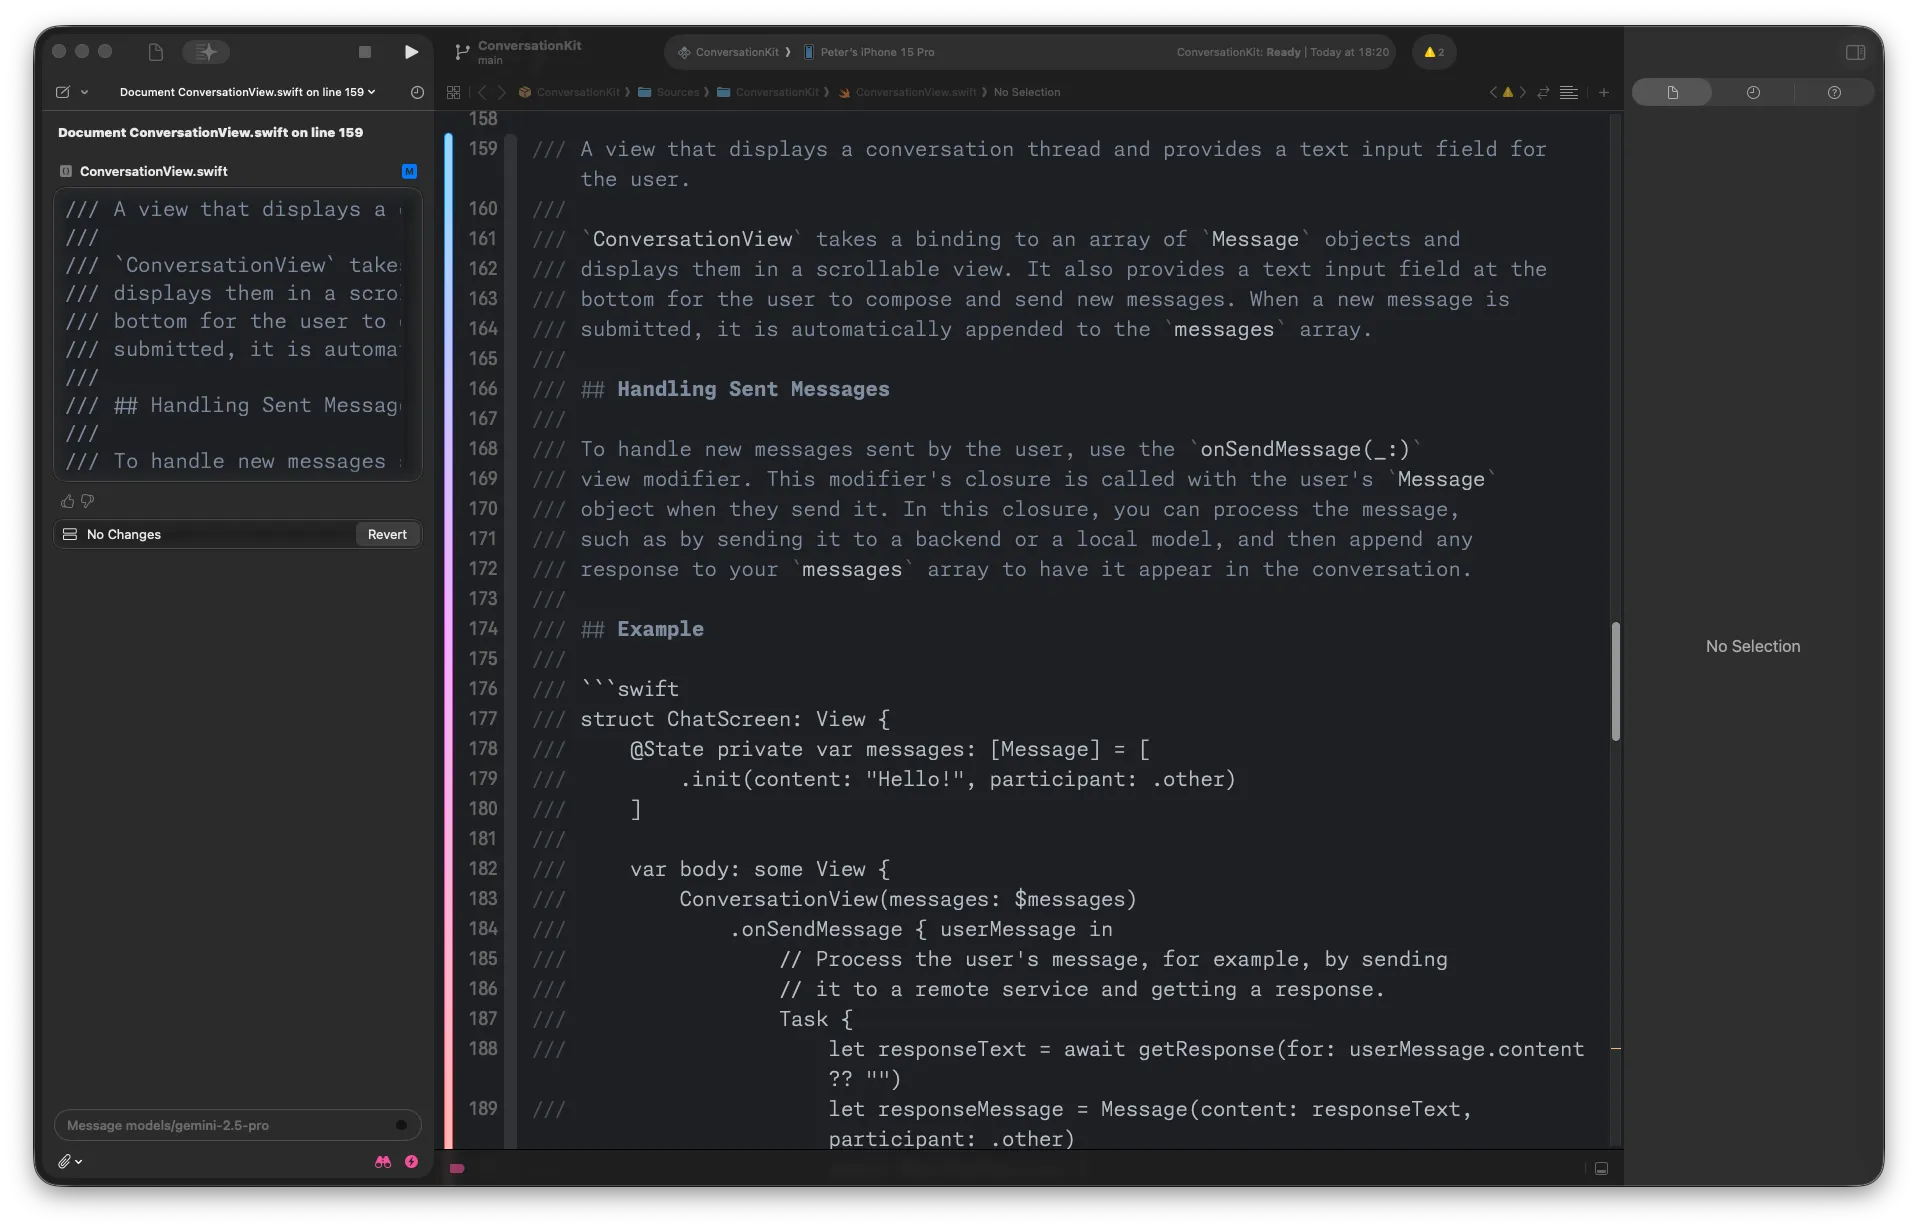1918x1228 pixels.
Task: Switch to the History inspector tab
Action: click(x=1753, y=92)
